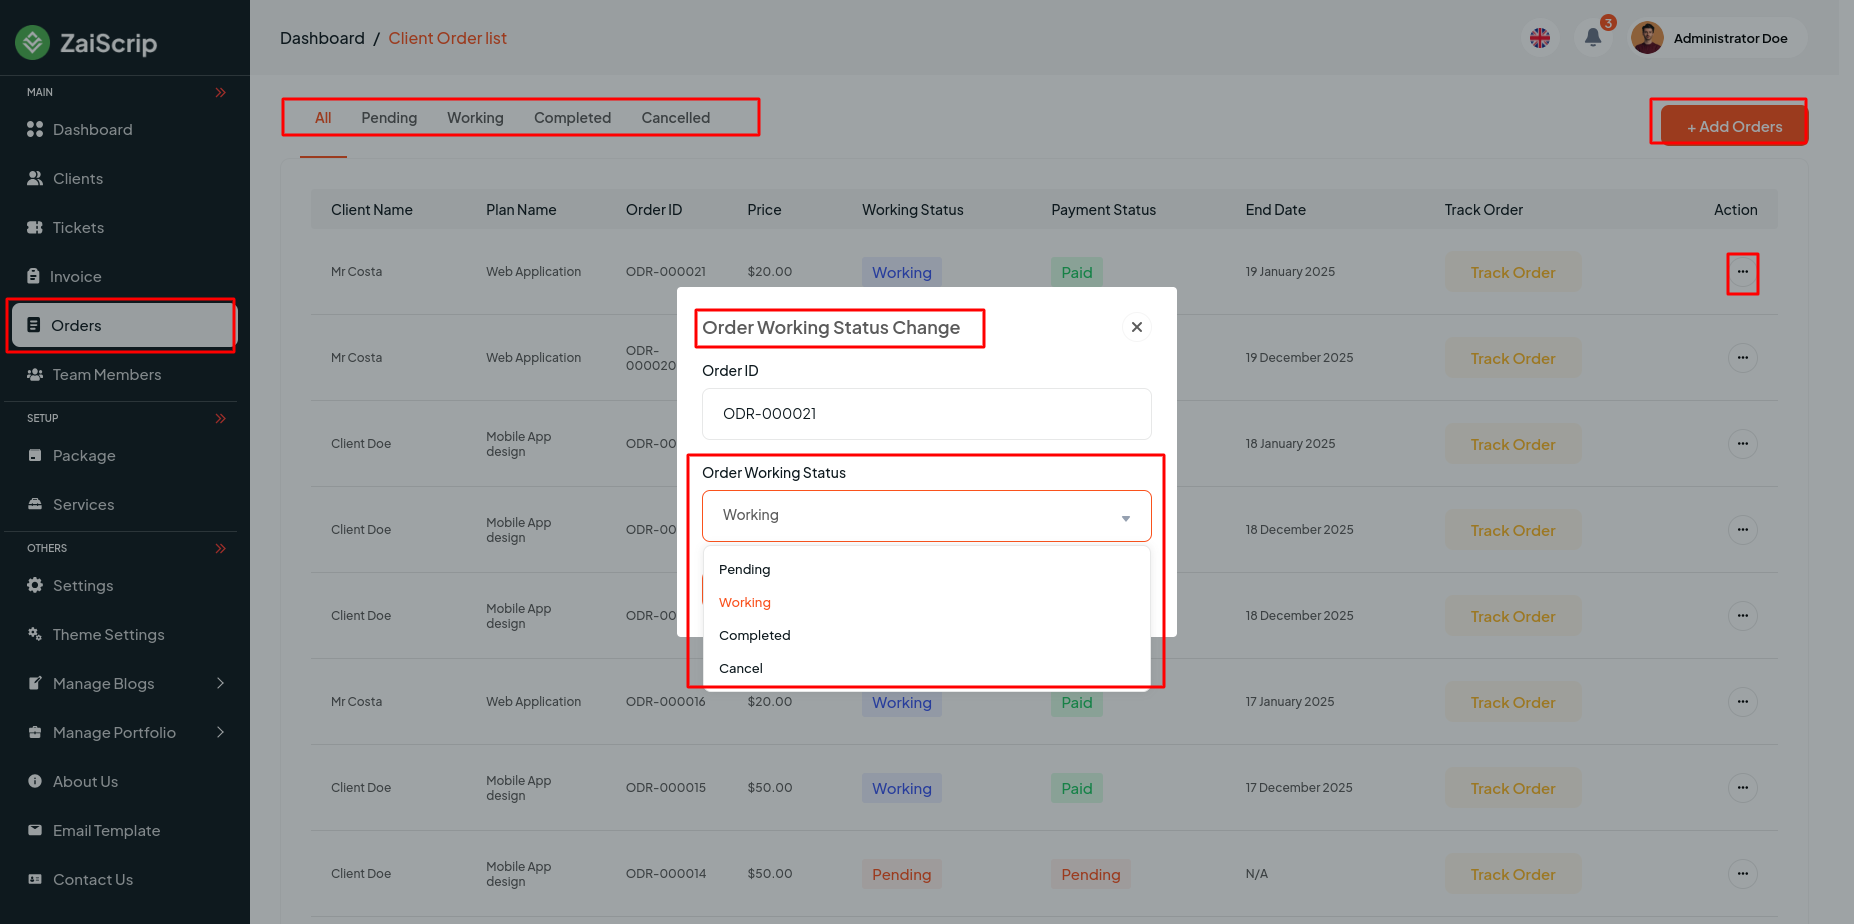Click the Payment Status column header

click(x=1103, y=210)
